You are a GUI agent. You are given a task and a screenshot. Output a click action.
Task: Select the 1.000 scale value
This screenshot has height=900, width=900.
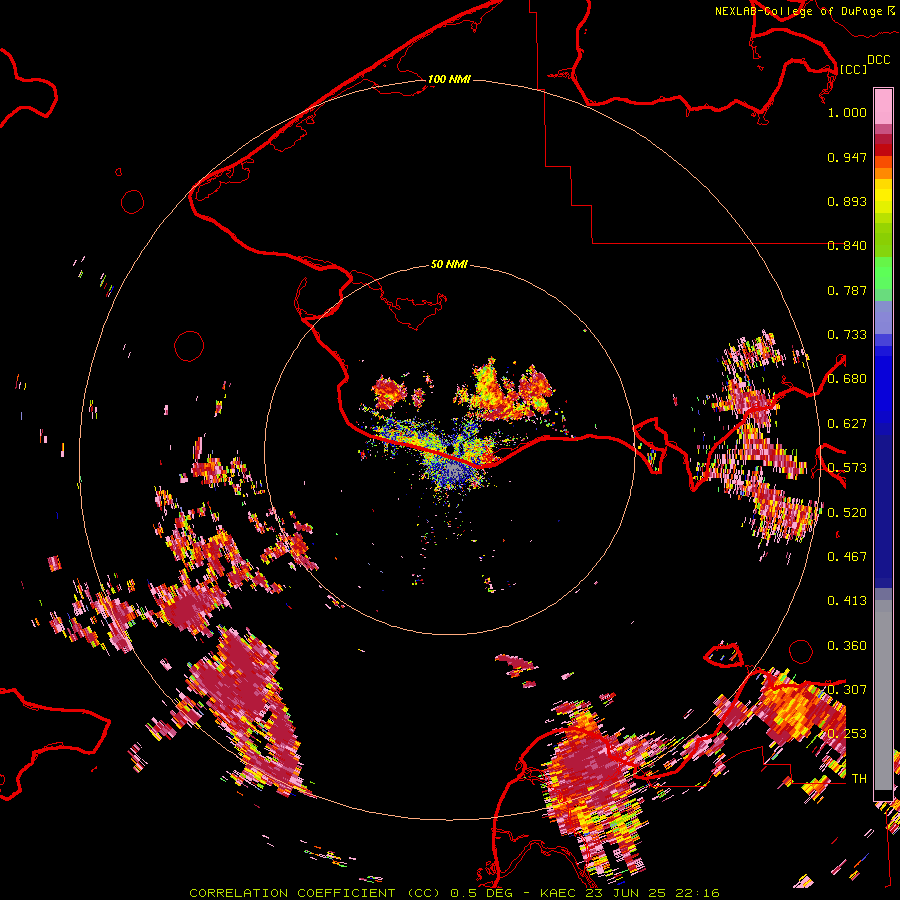[847, 112]
